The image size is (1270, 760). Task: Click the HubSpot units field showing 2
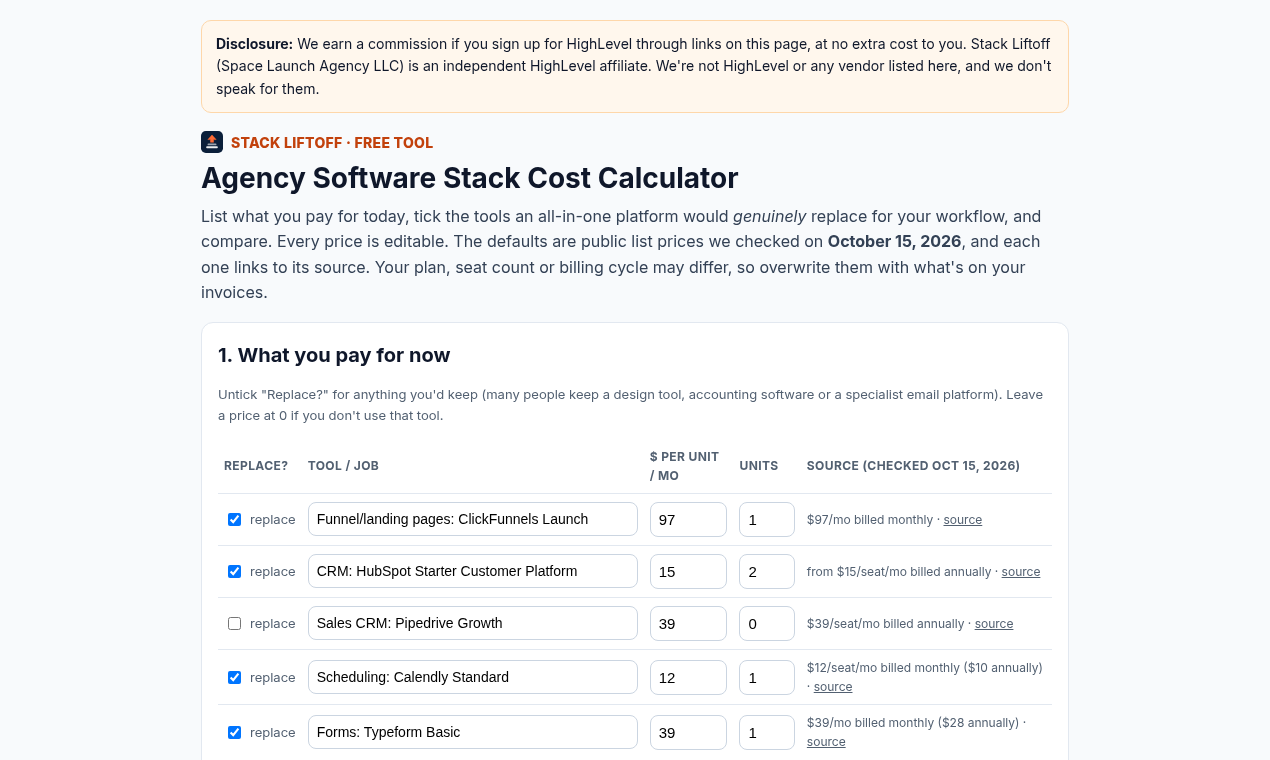[767, 571]
